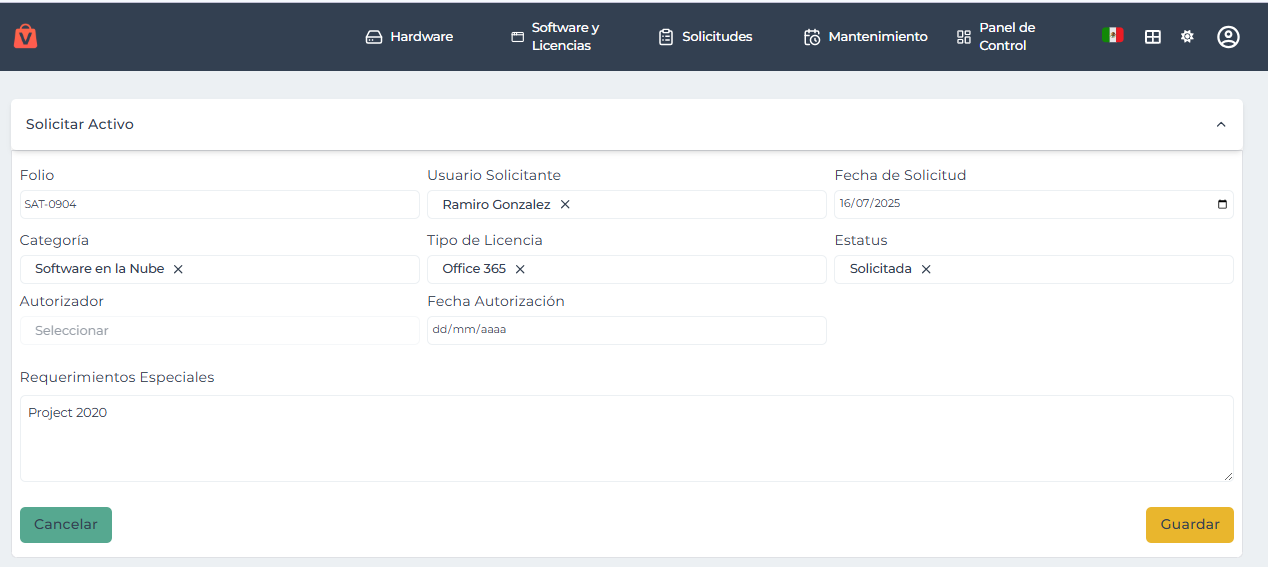
Task: Go to the Solicitudes menu
Action: coord(705,37)
